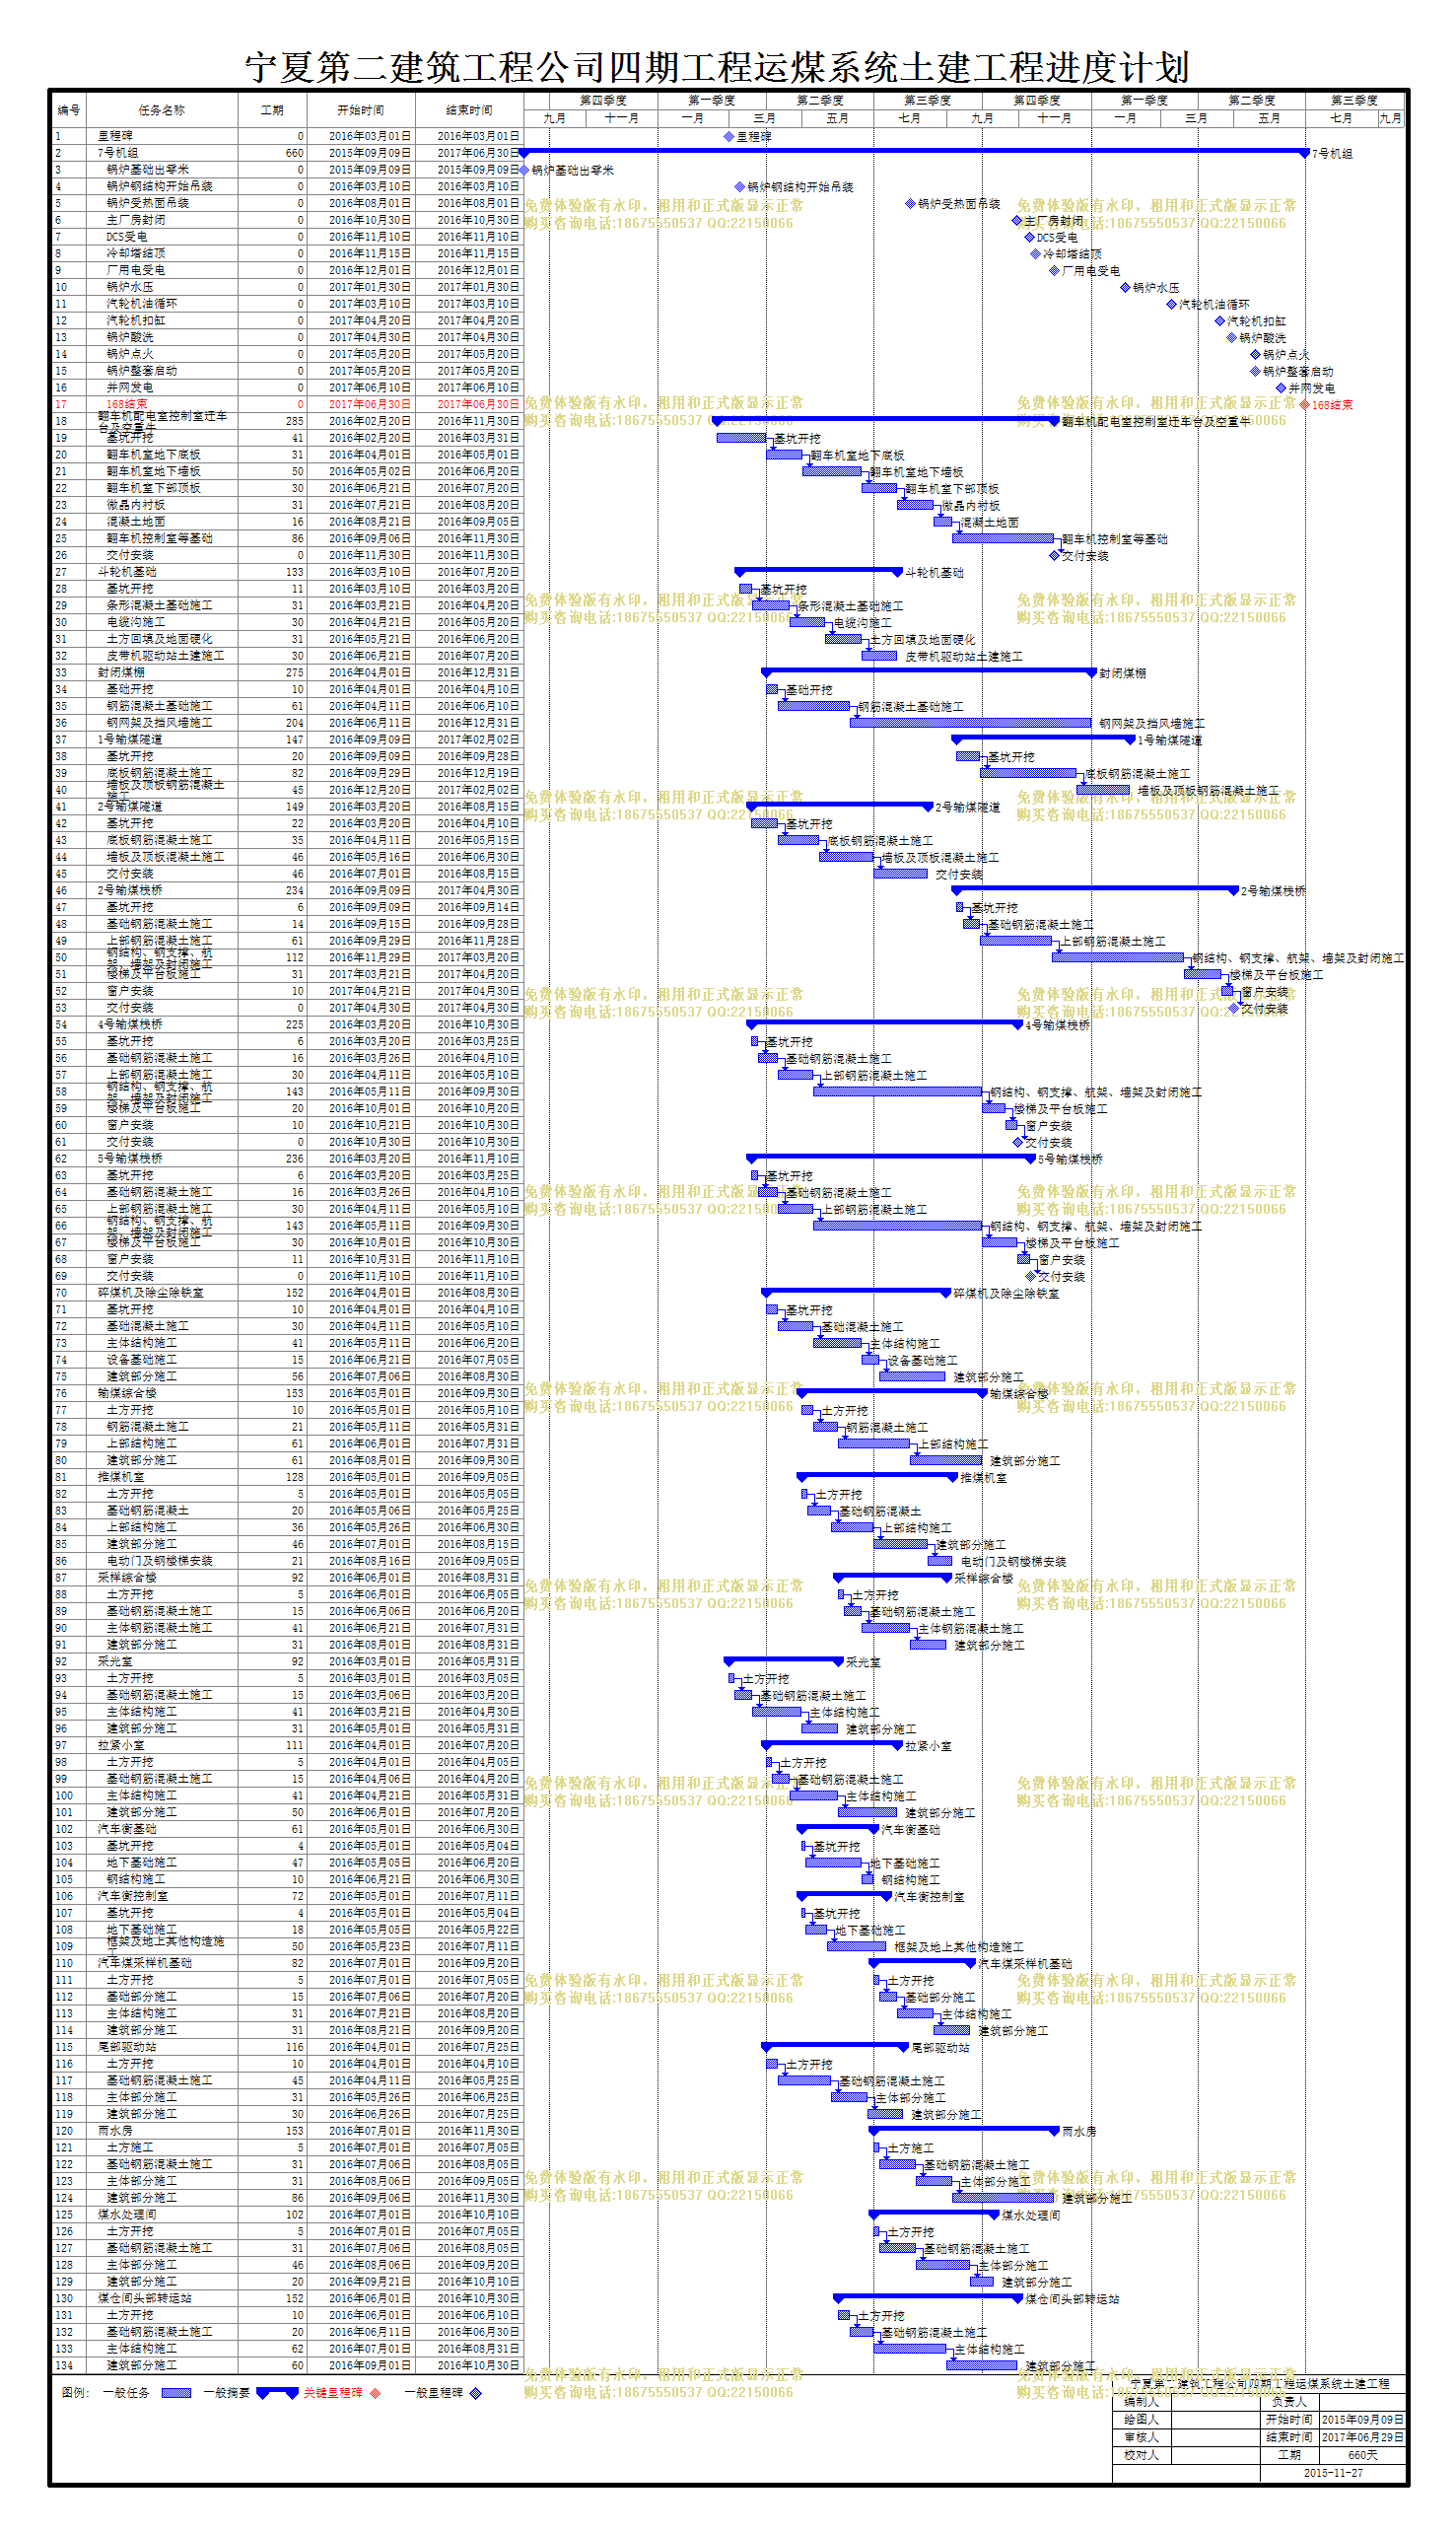Select the 7号机组 summary bar in chart

pyautogui.click(x=914, y=152)
